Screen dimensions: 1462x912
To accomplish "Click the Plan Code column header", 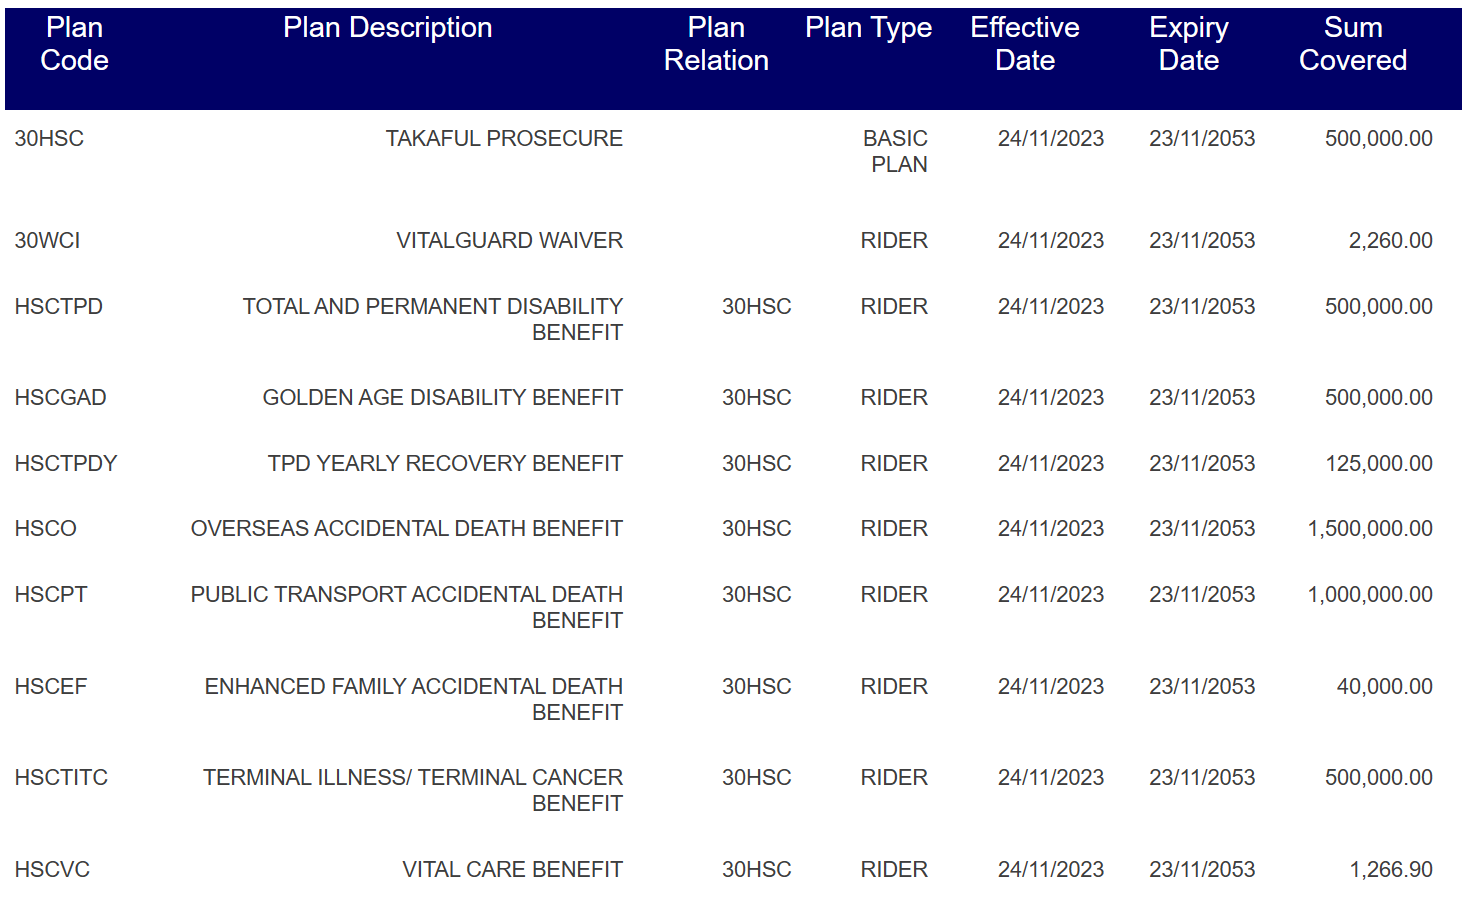I will [x=74, y=44].
